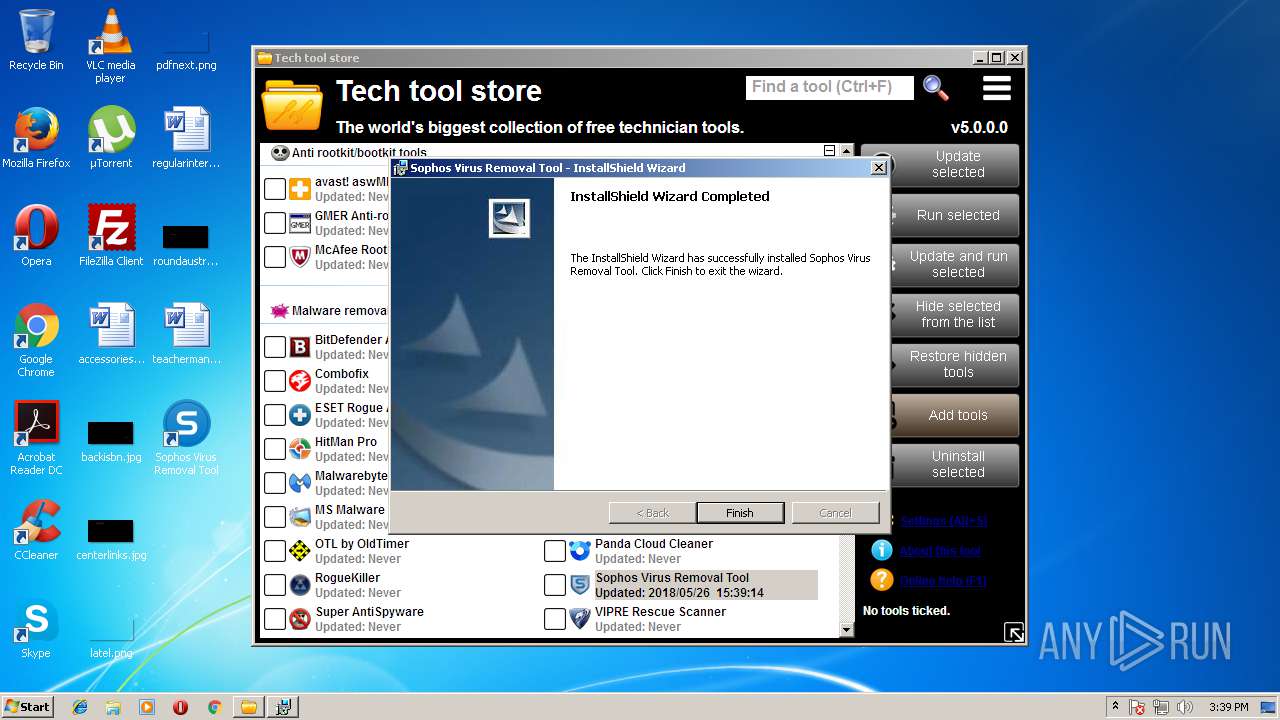Click the OTL by OldTimer icon

click(299, 551)
